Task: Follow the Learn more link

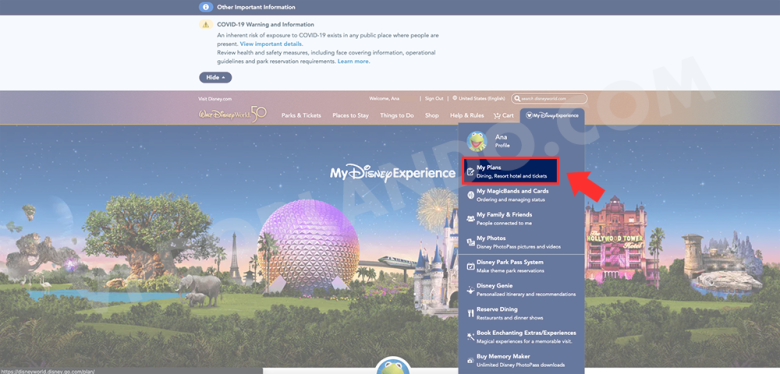Action: (x=354, y=61)
